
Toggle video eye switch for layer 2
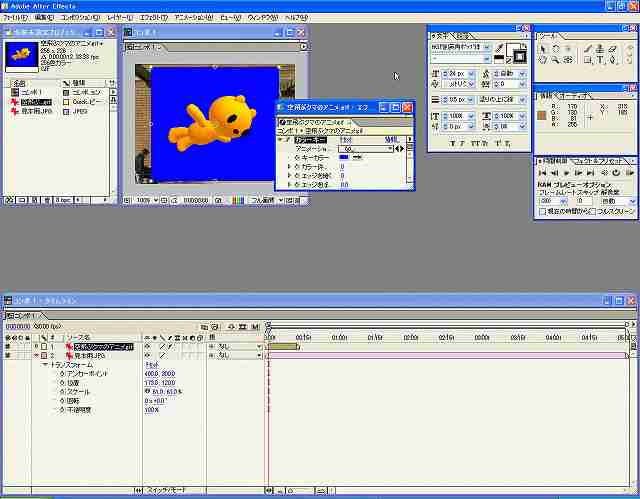pyautogui.click(x=7, y=356)
